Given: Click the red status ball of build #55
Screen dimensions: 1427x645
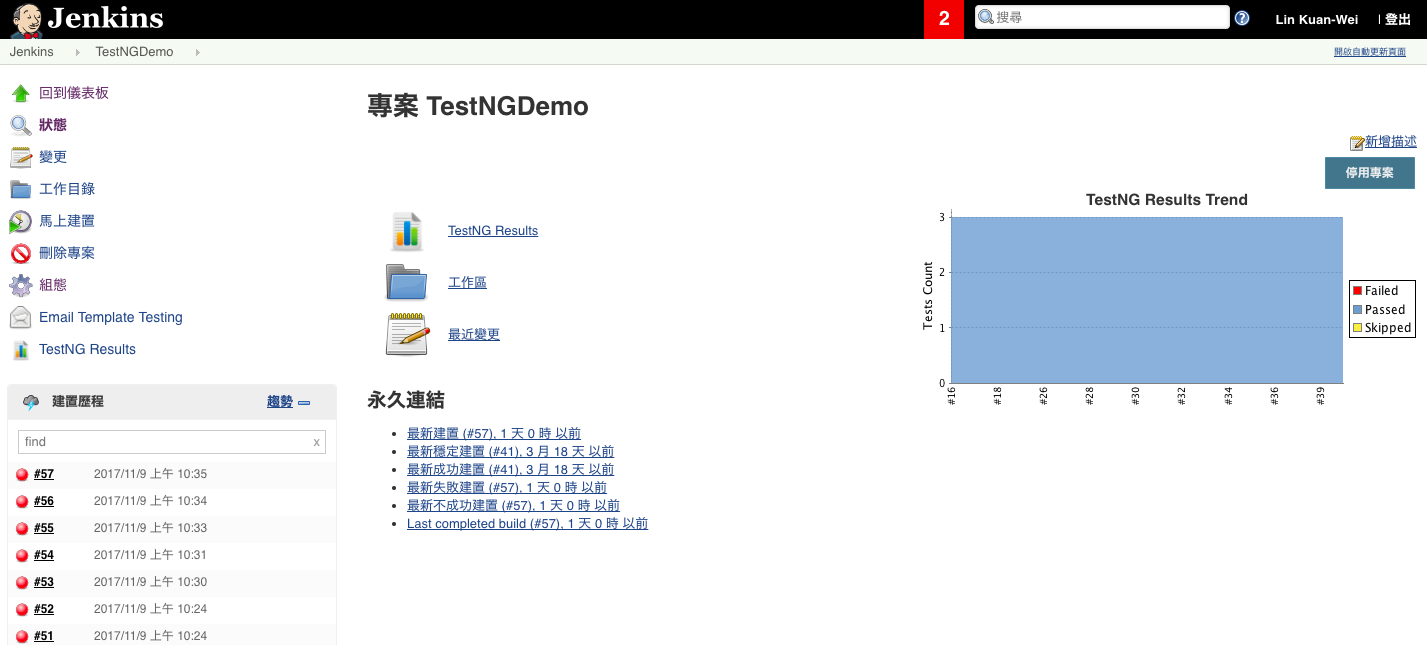Looking at the screenshot, I should point(22,529).
